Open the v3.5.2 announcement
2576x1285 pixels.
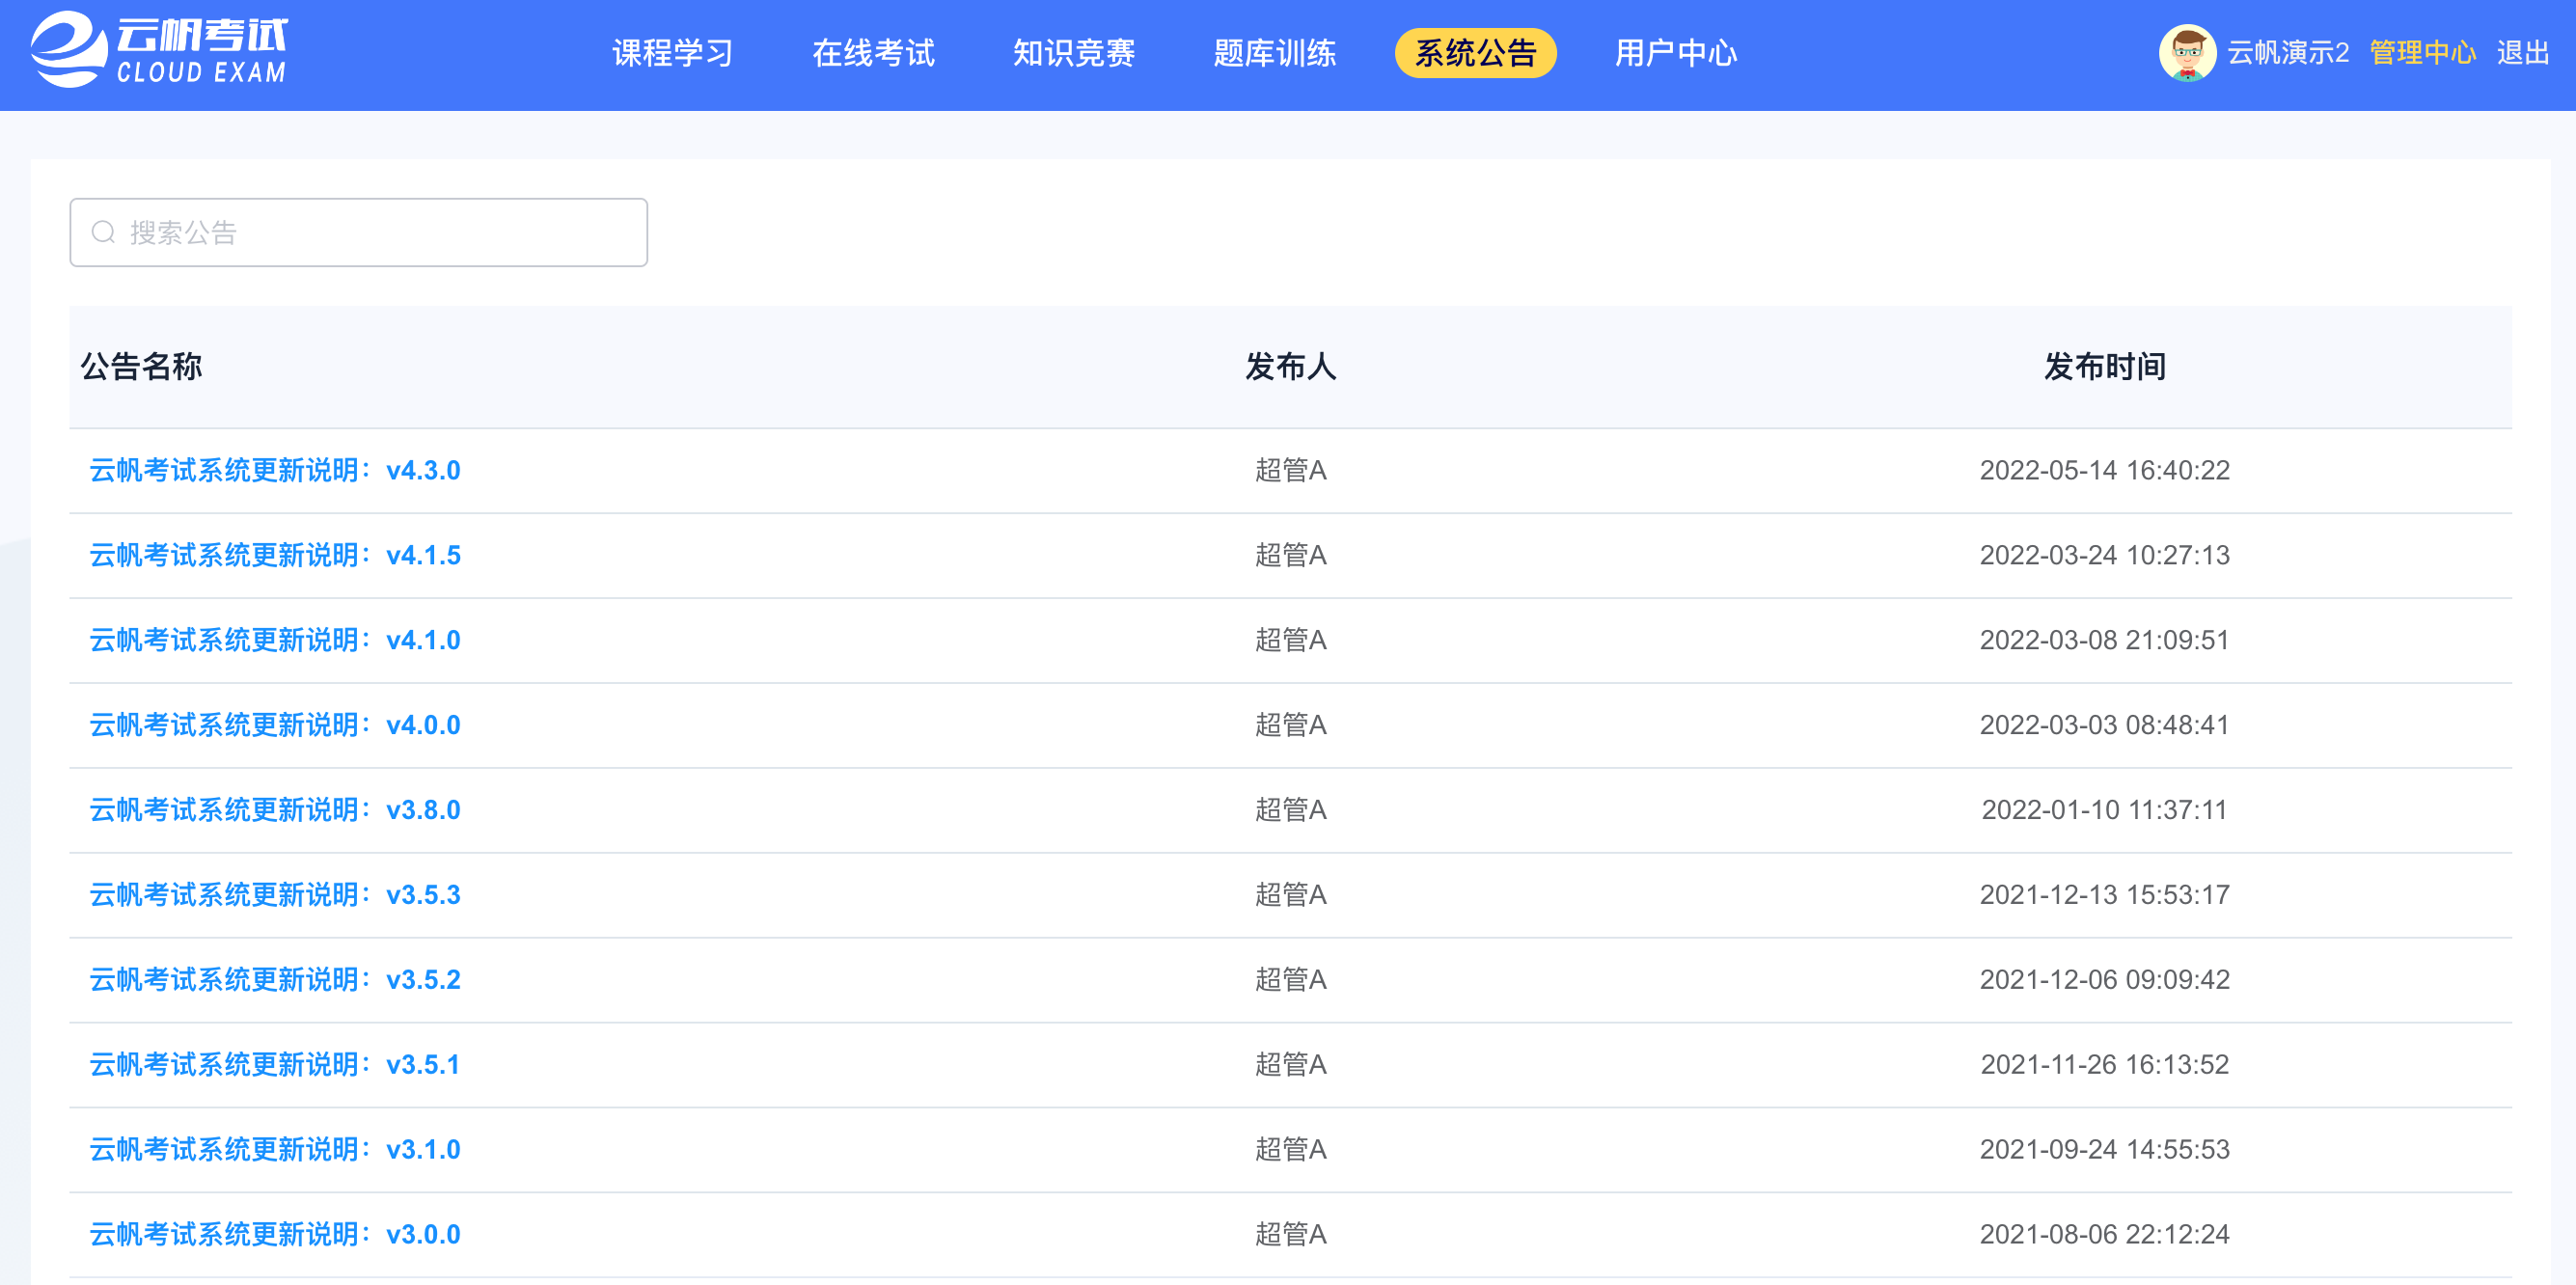pos(275,981)
